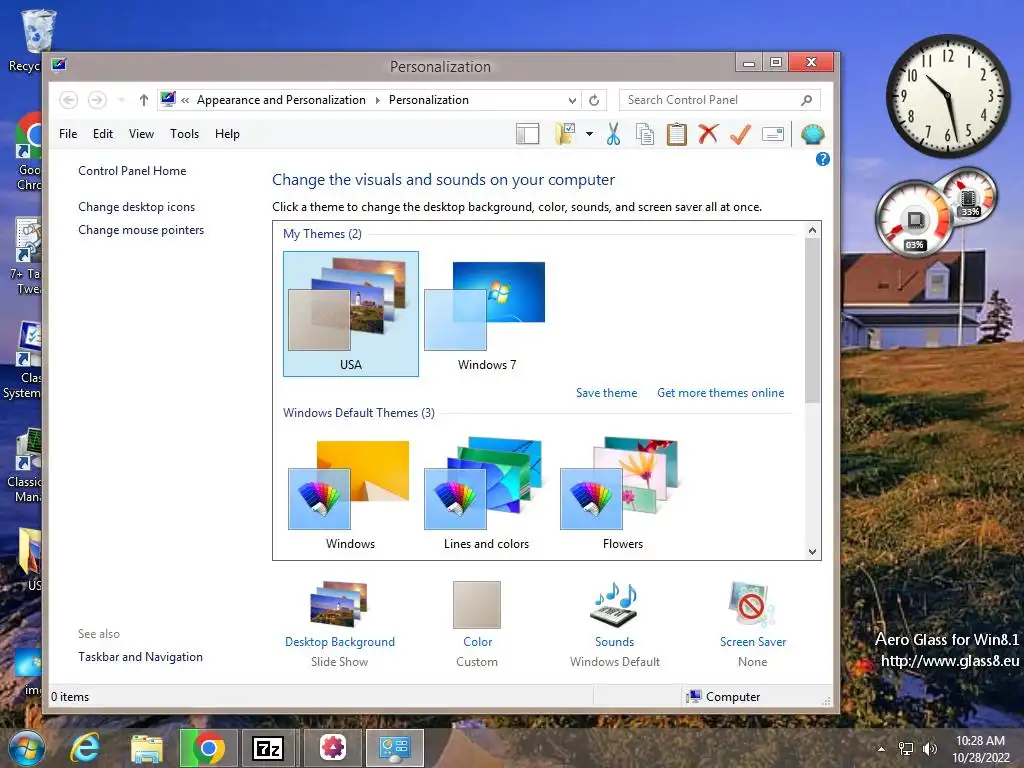
Task: Open help with blue question mark
Action: click(823, 159)
